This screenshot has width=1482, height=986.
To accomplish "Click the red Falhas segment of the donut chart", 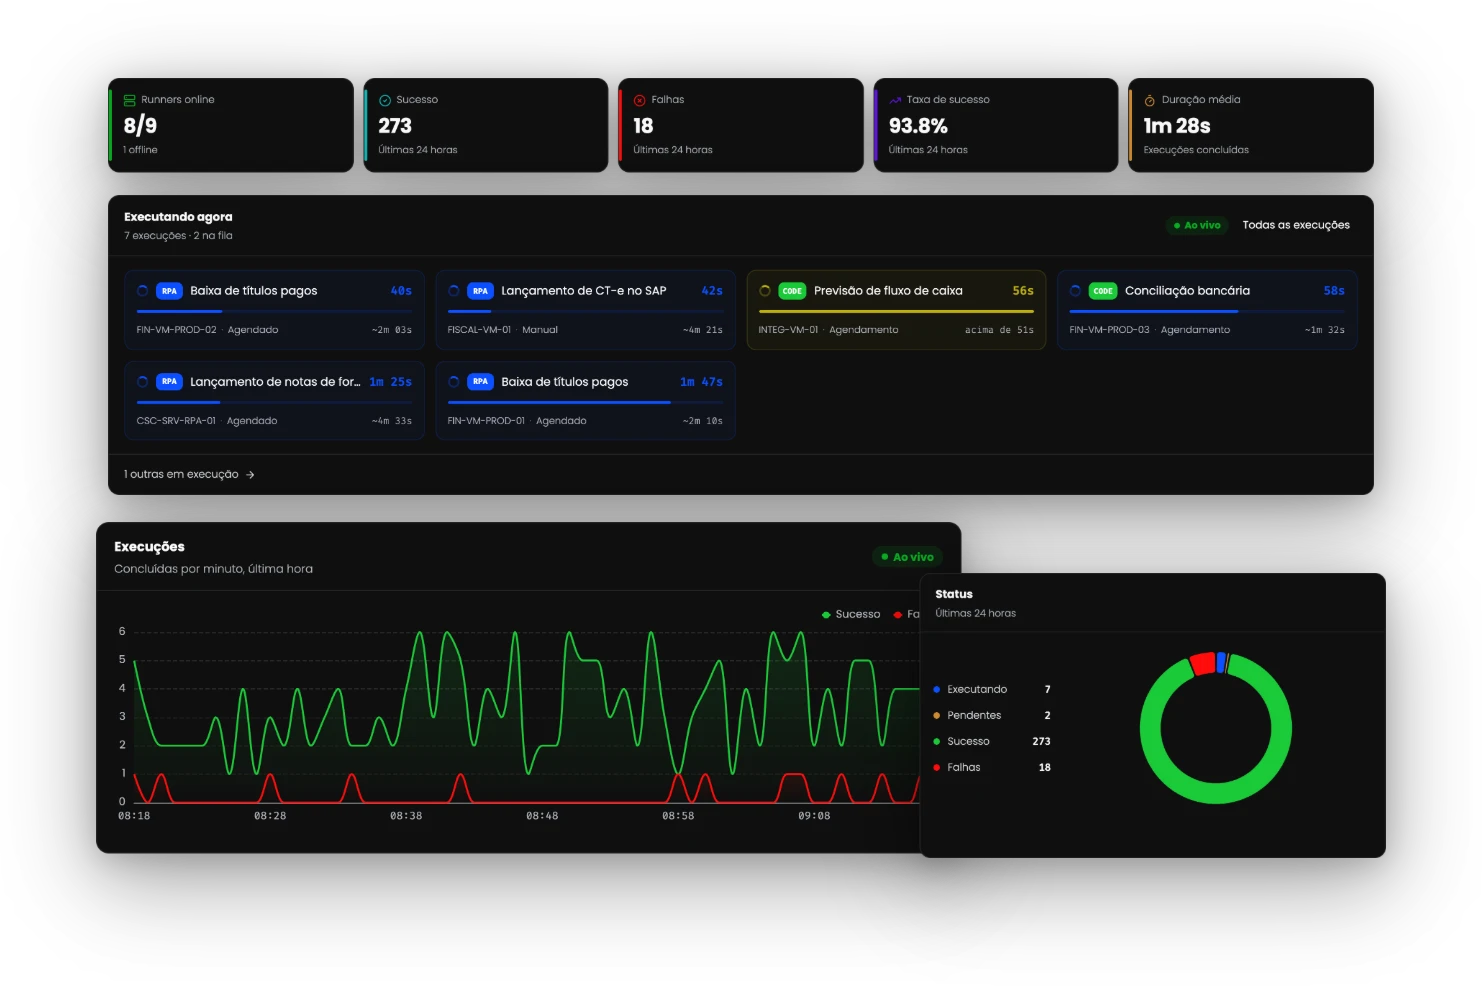I will [x=1202, y=664].
